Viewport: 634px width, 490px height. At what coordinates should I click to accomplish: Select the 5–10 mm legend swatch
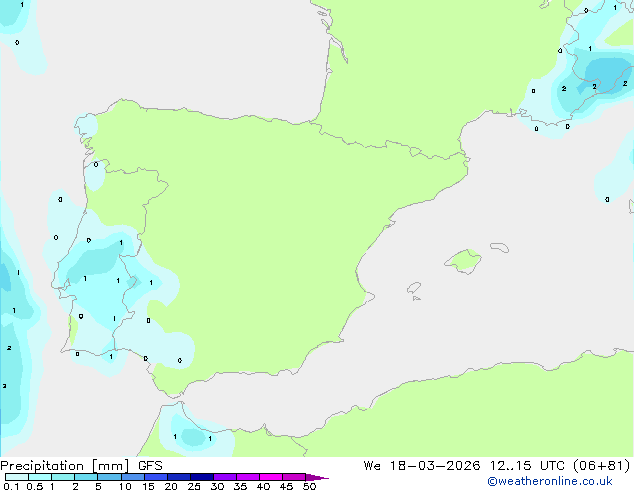click(x=109, y=477)
